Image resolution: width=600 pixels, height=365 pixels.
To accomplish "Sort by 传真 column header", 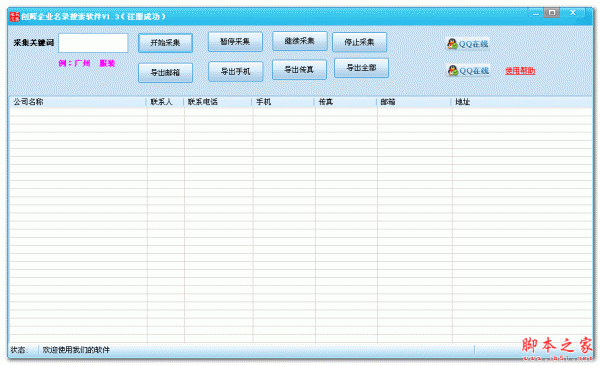I will (x=346, y=102).
